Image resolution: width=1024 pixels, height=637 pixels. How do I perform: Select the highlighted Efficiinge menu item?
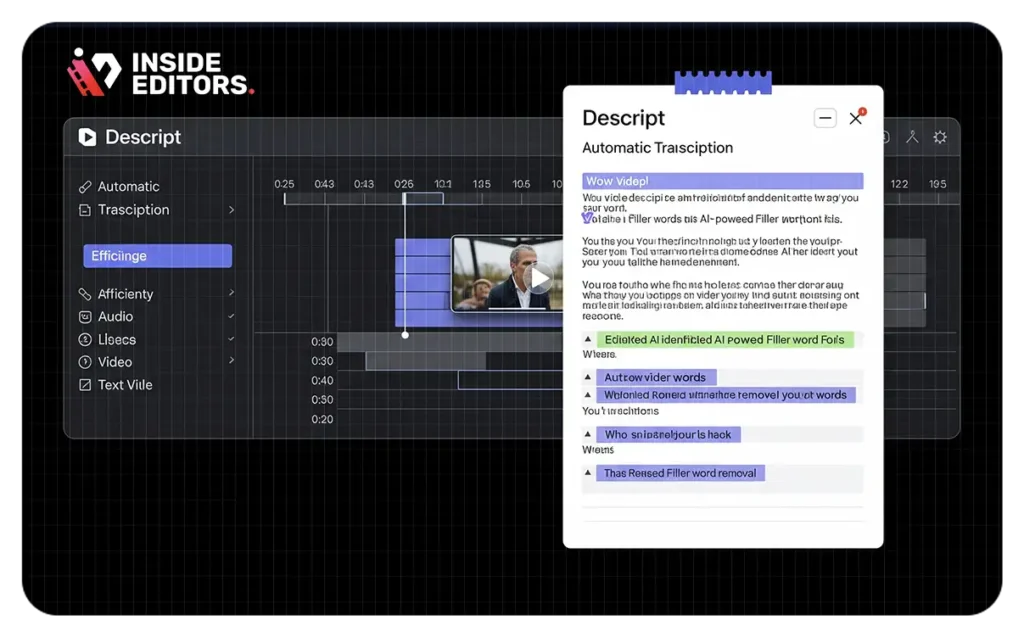157,256
